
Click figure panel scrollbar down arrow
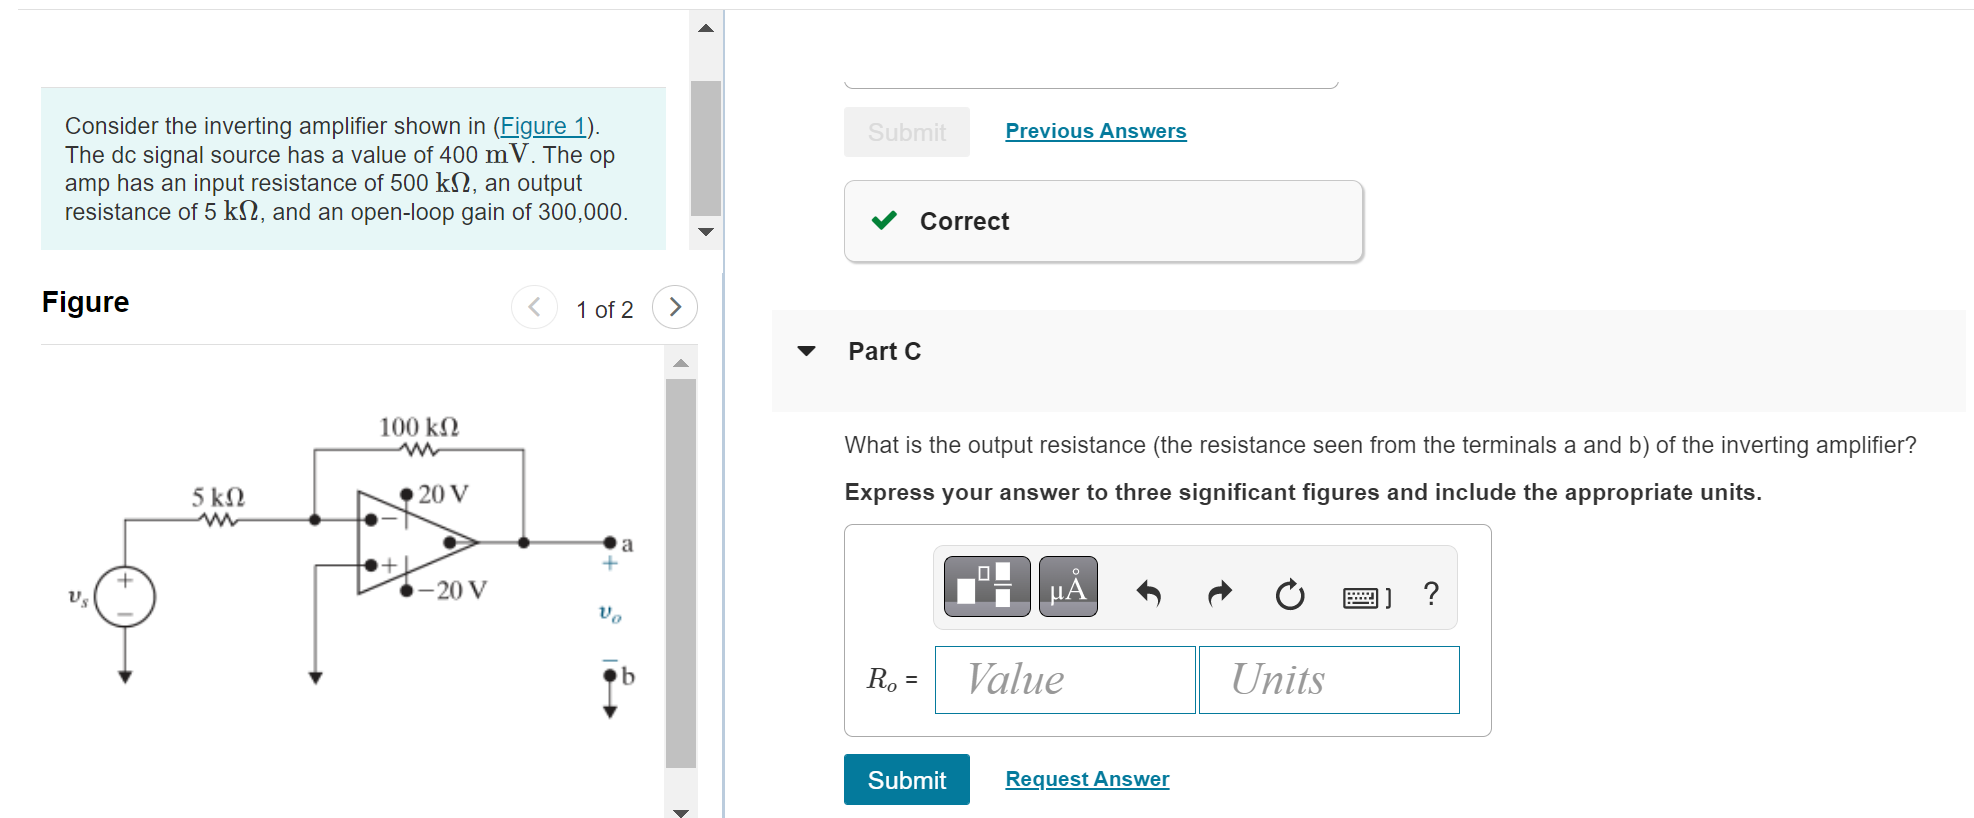coord(681,811)
